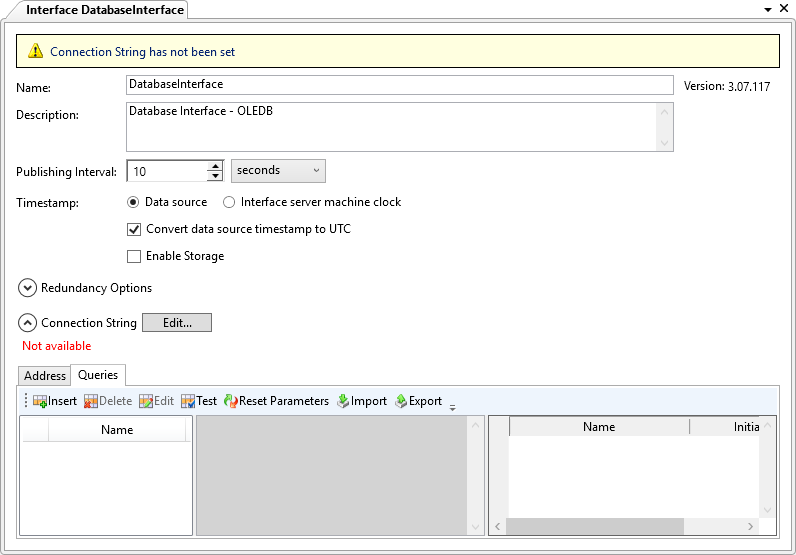Collapse the Connection String section
Screen dimensions: 796x555
[x=27, y=323]
